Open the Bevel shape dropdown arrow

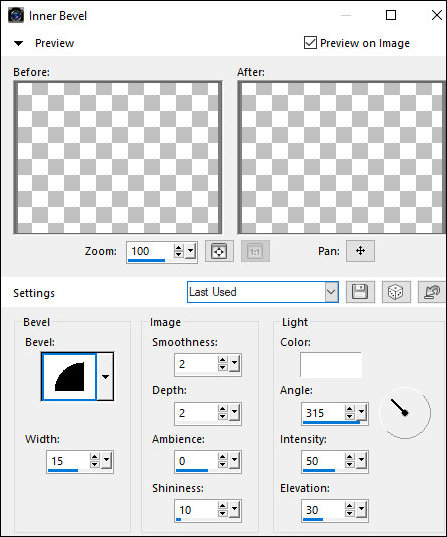(x=105, y=377)
